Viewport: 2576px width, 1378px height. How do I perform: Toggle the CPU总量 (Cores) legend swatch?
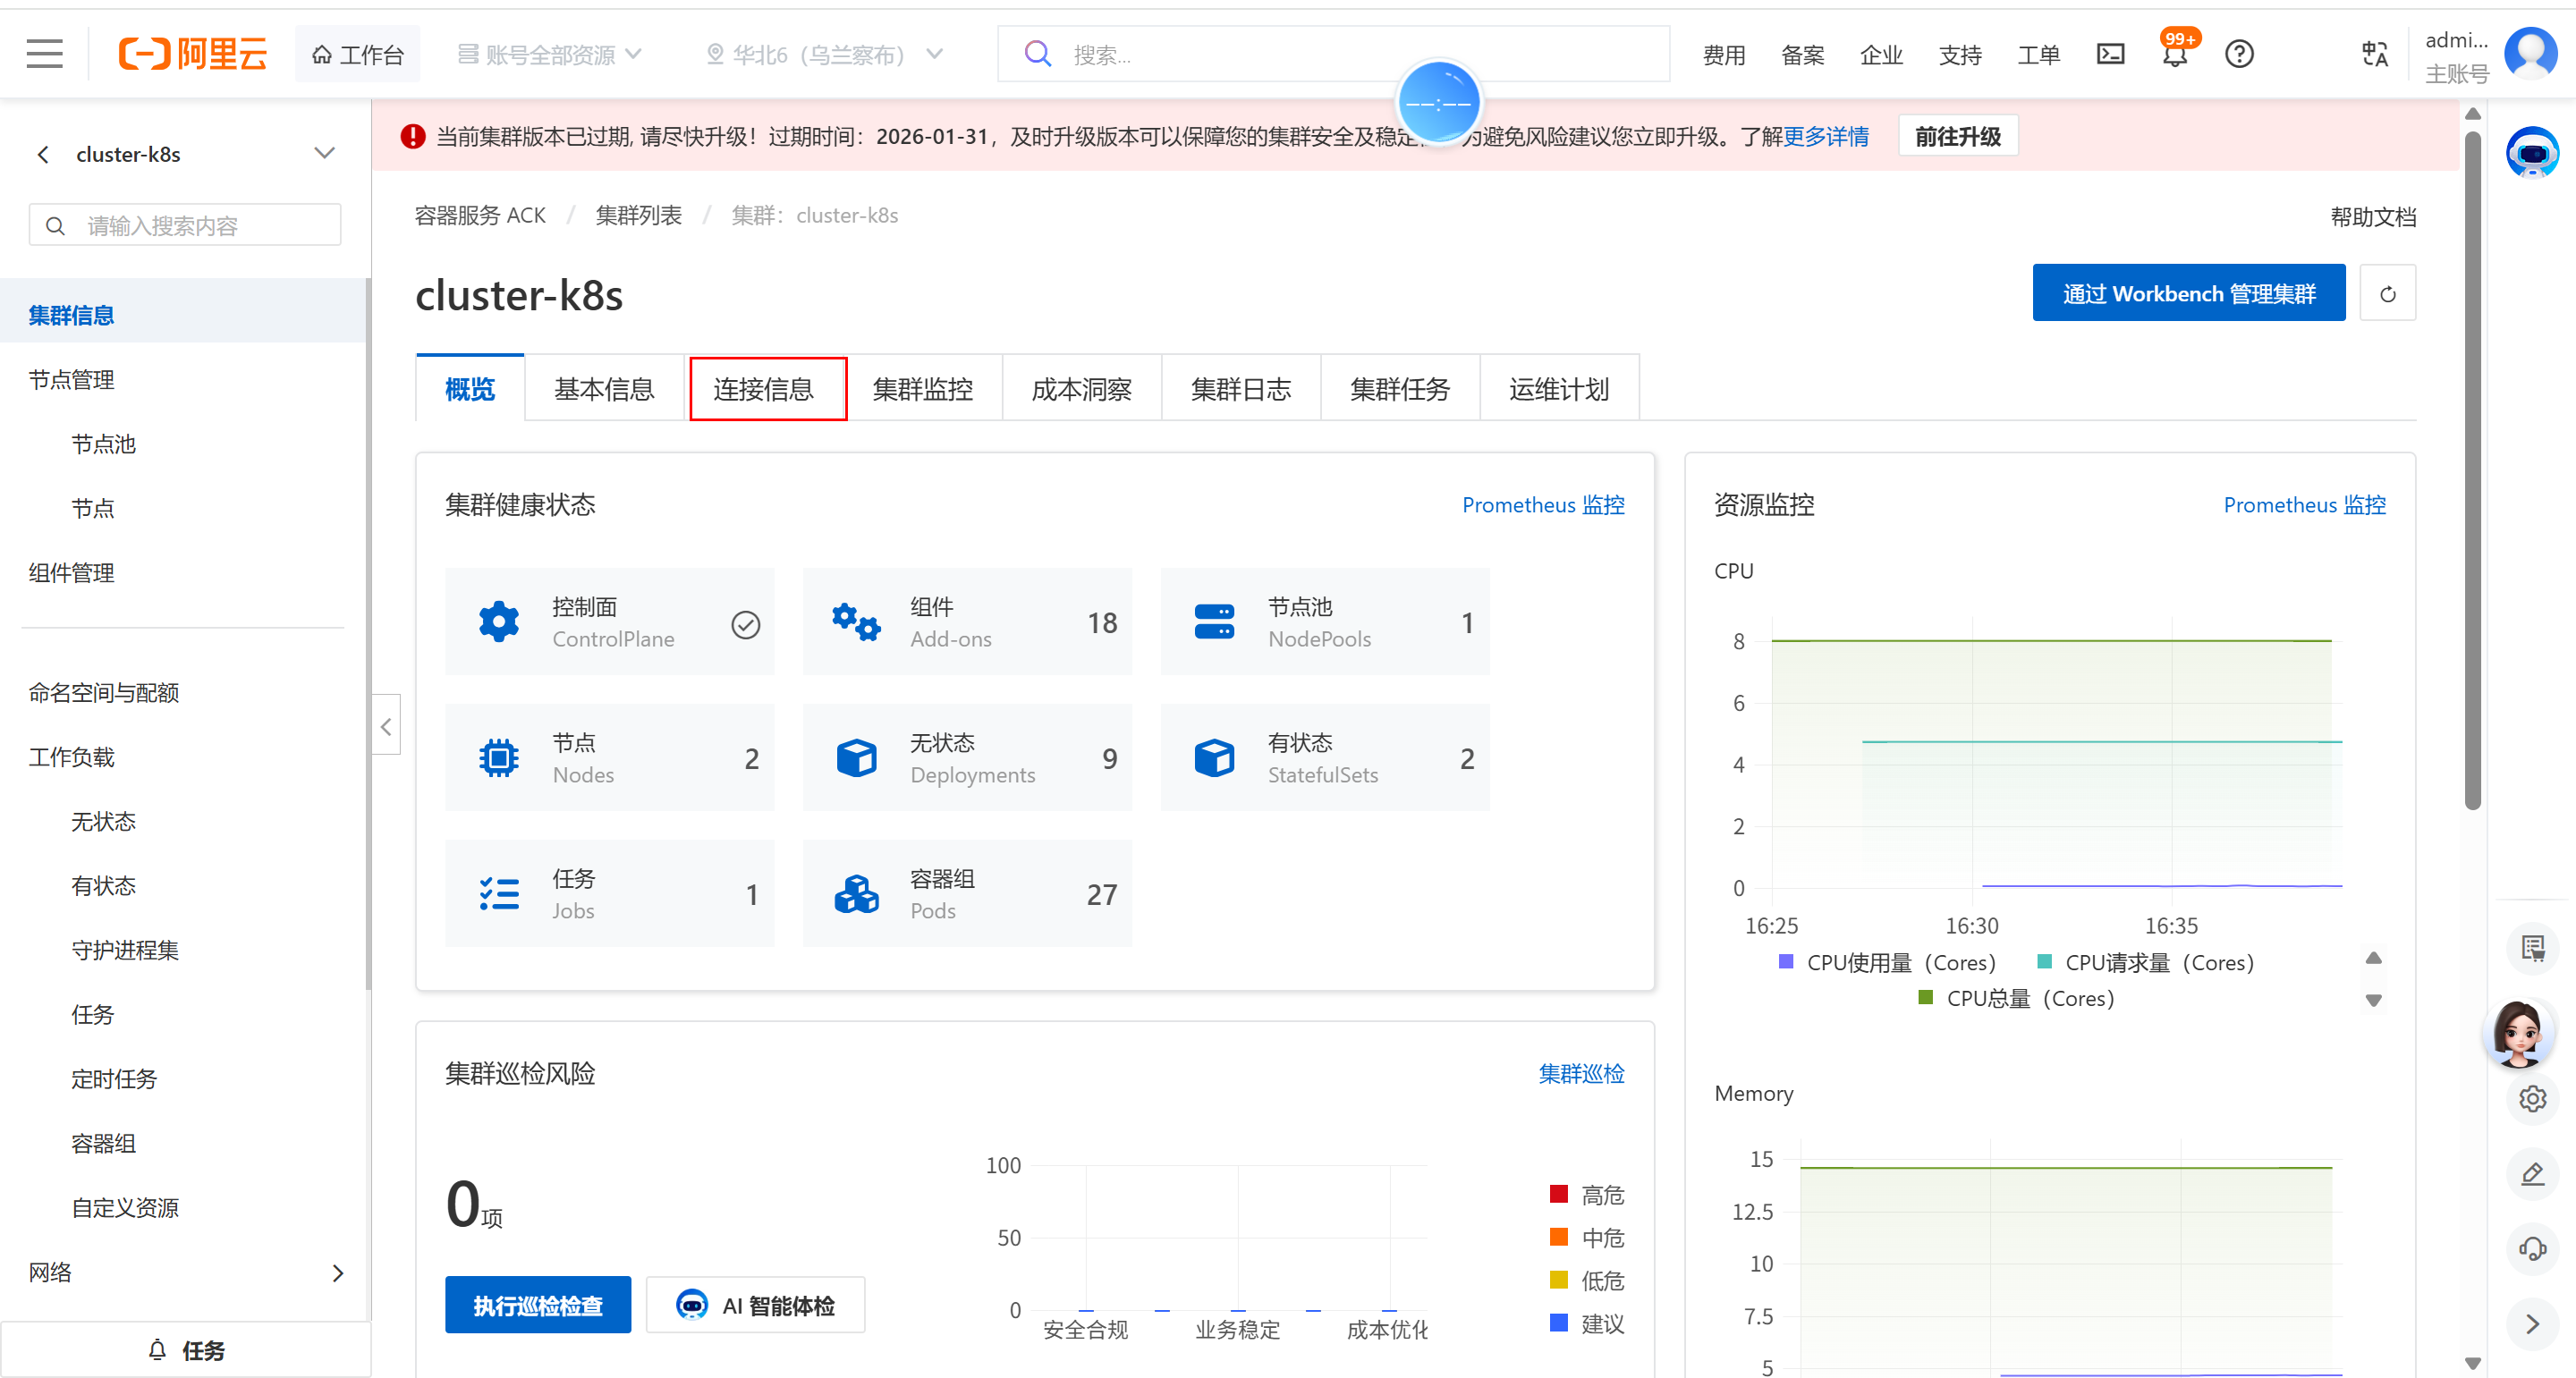[x=1925, y=998]
